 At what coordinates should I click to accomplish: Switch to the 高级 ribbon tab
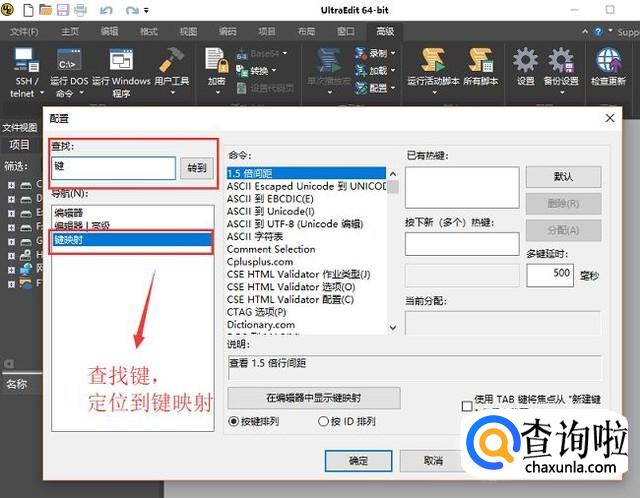coord(385,31)
